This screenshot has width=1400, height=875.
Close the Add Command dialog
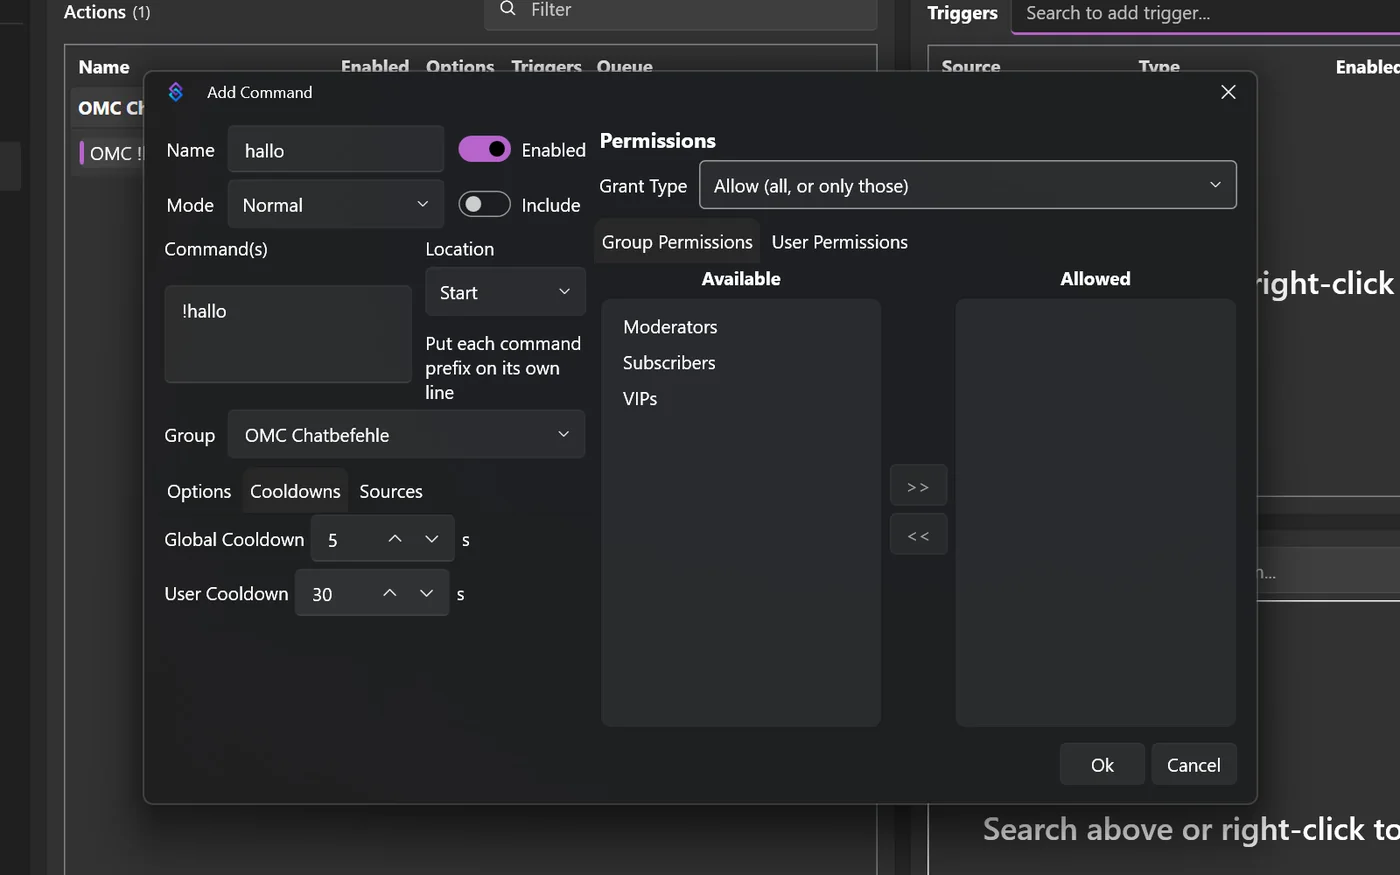coord(1228,92)
